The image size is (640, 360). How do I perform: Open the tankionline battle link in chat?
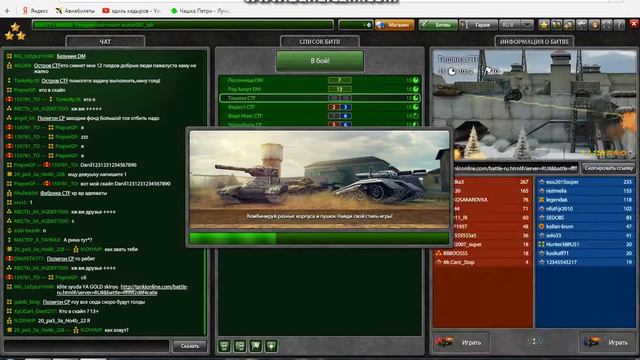tap(122, 290)
